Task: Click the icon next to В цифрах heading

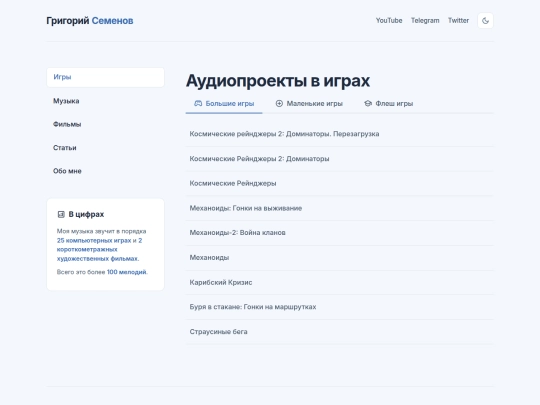Action: coord(61,214)
